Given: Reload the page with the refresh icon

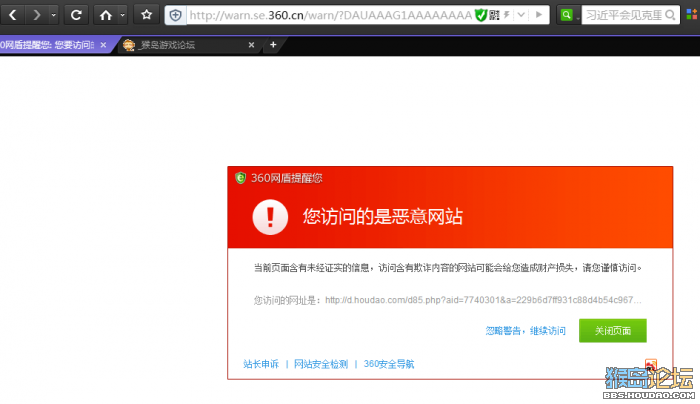Looking at the screenshot, I should point(76,15).
